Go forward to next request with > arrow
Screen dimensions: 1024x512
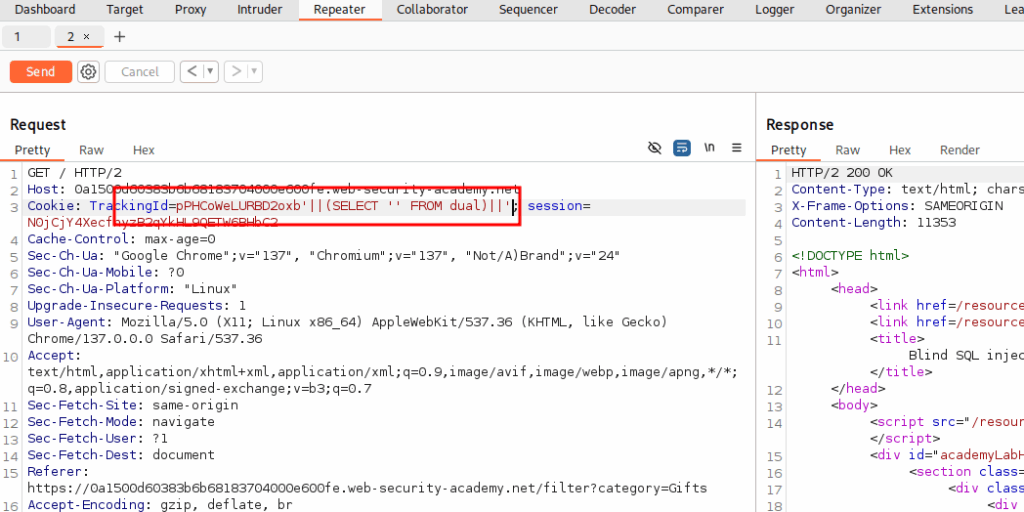235,72
